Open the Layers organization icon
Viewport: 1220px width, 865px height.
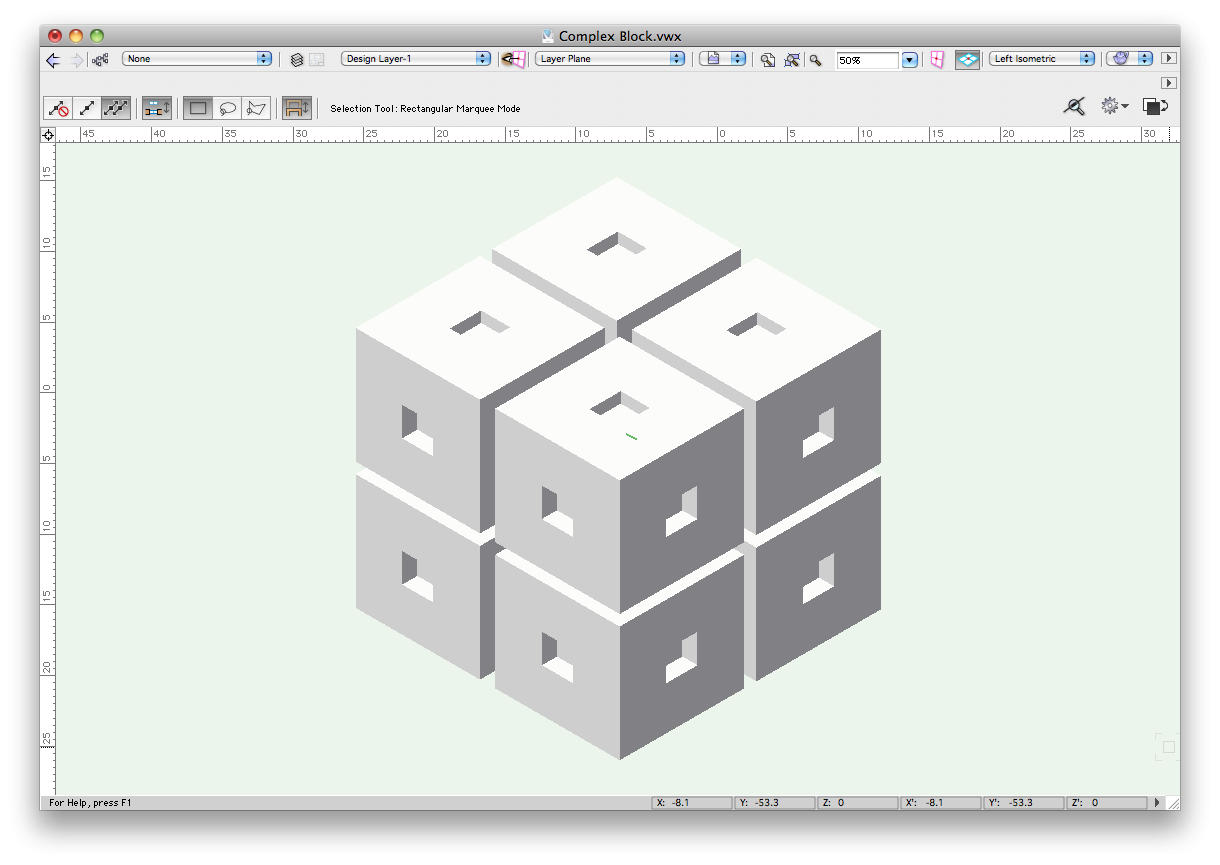(x=297, y=60)
